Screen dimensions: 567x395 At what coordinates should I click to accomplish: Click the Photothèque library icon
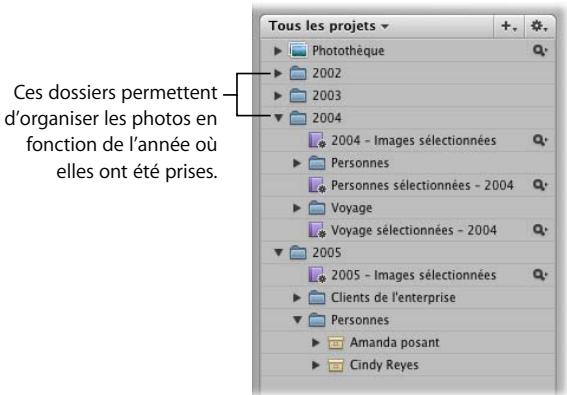coord(298,50)
